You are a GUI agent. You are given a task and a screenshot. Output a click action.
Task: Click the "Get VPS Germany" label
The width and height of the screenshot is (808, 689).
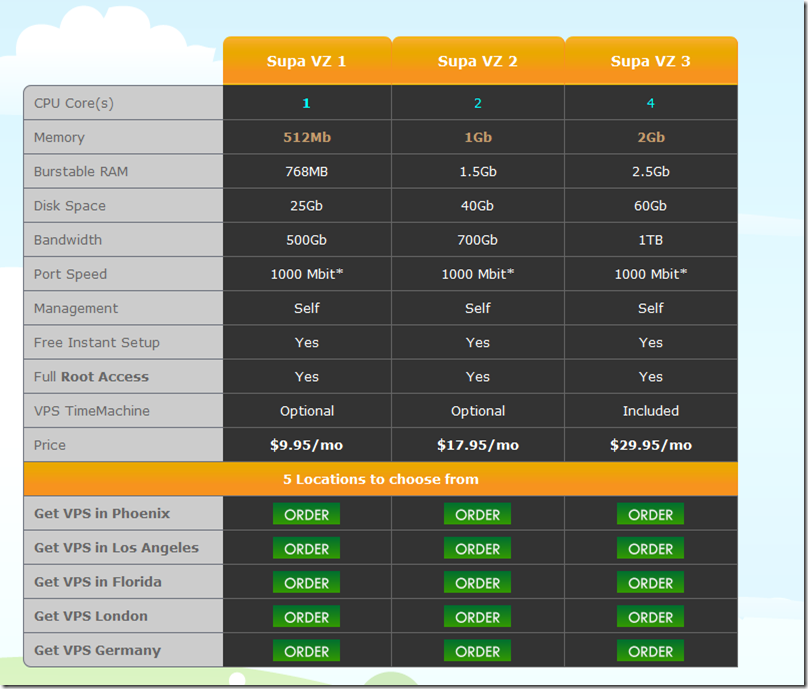click(x=97, y=650)
